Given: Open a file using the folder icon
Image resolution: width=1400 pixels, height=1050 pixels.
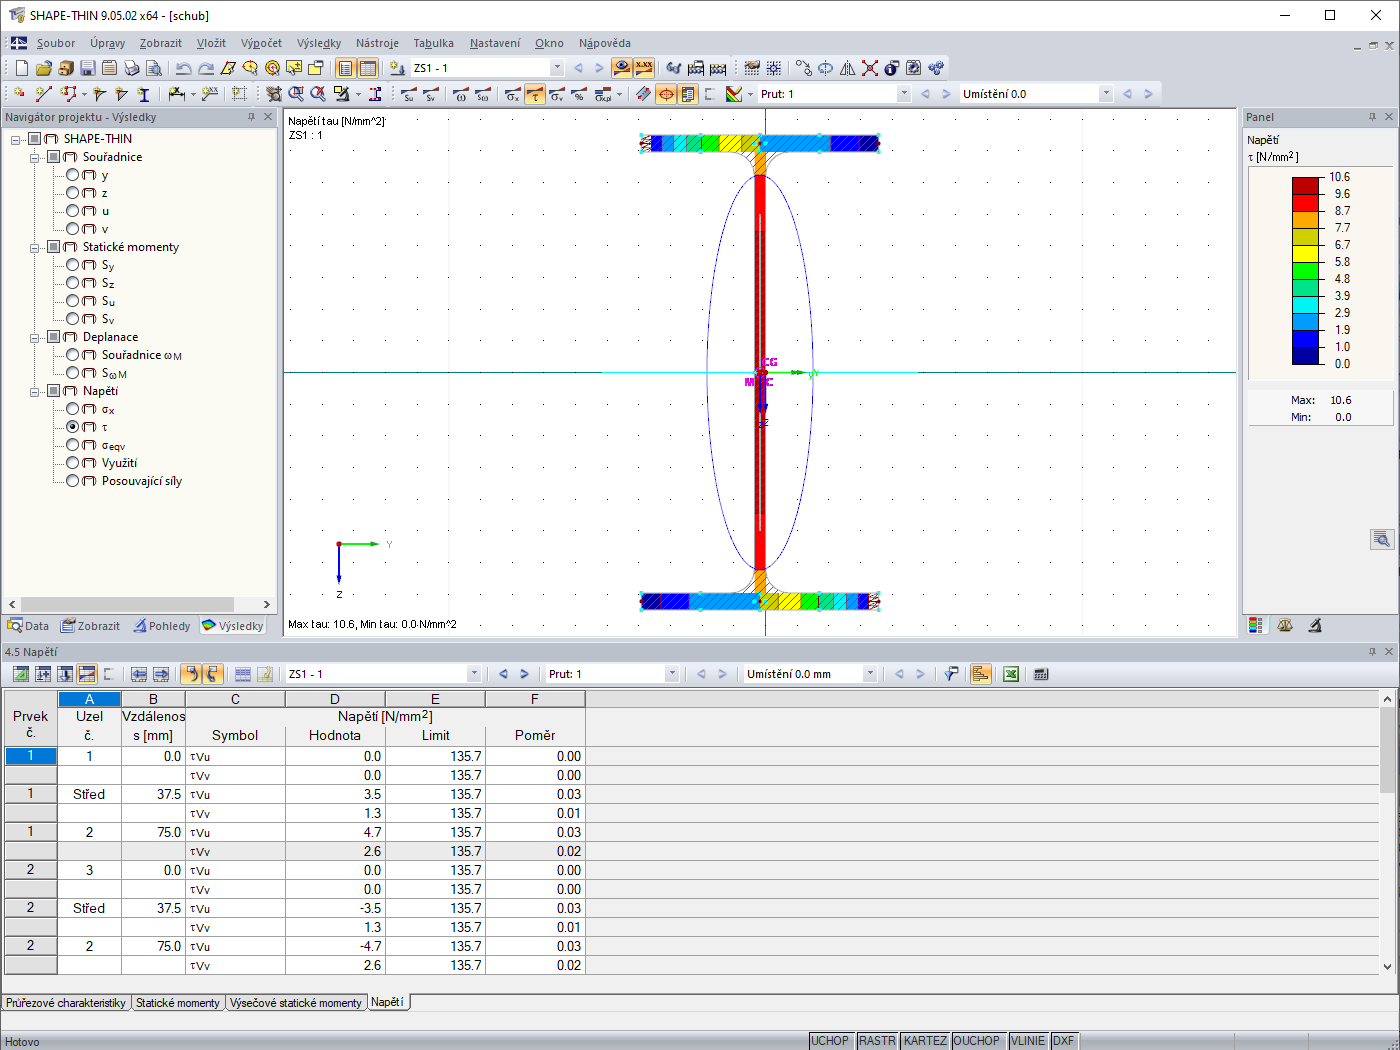Looking at the screenshot, I should (44, 68).
